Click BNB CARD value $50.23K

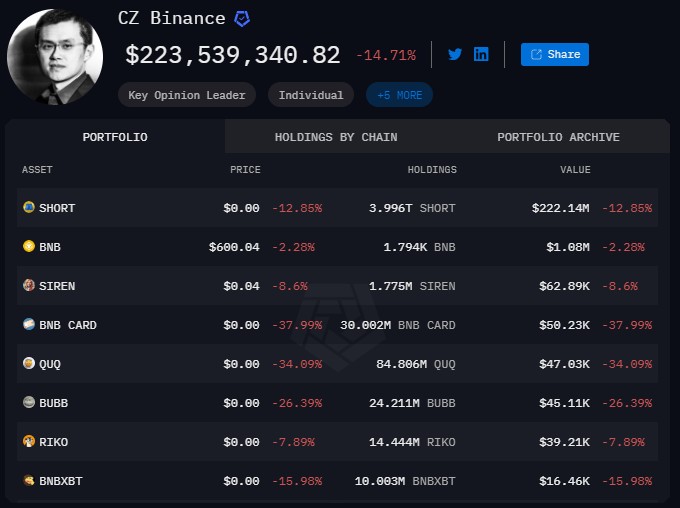[565, 325]
